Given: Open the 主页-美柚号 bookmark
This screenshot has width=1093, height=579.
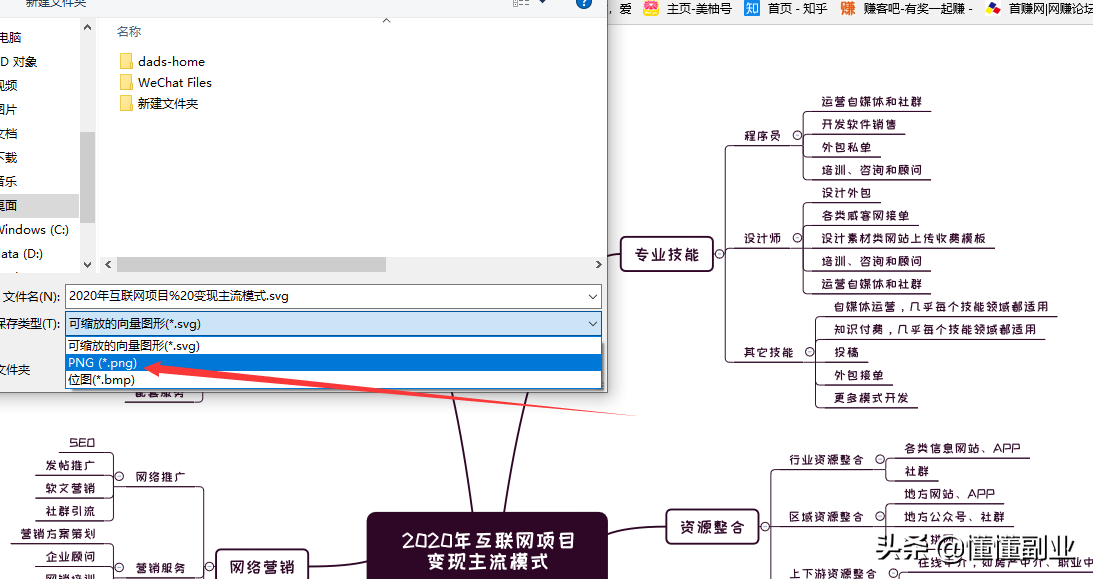Looking at the screenshot, I should pos(688,9).
